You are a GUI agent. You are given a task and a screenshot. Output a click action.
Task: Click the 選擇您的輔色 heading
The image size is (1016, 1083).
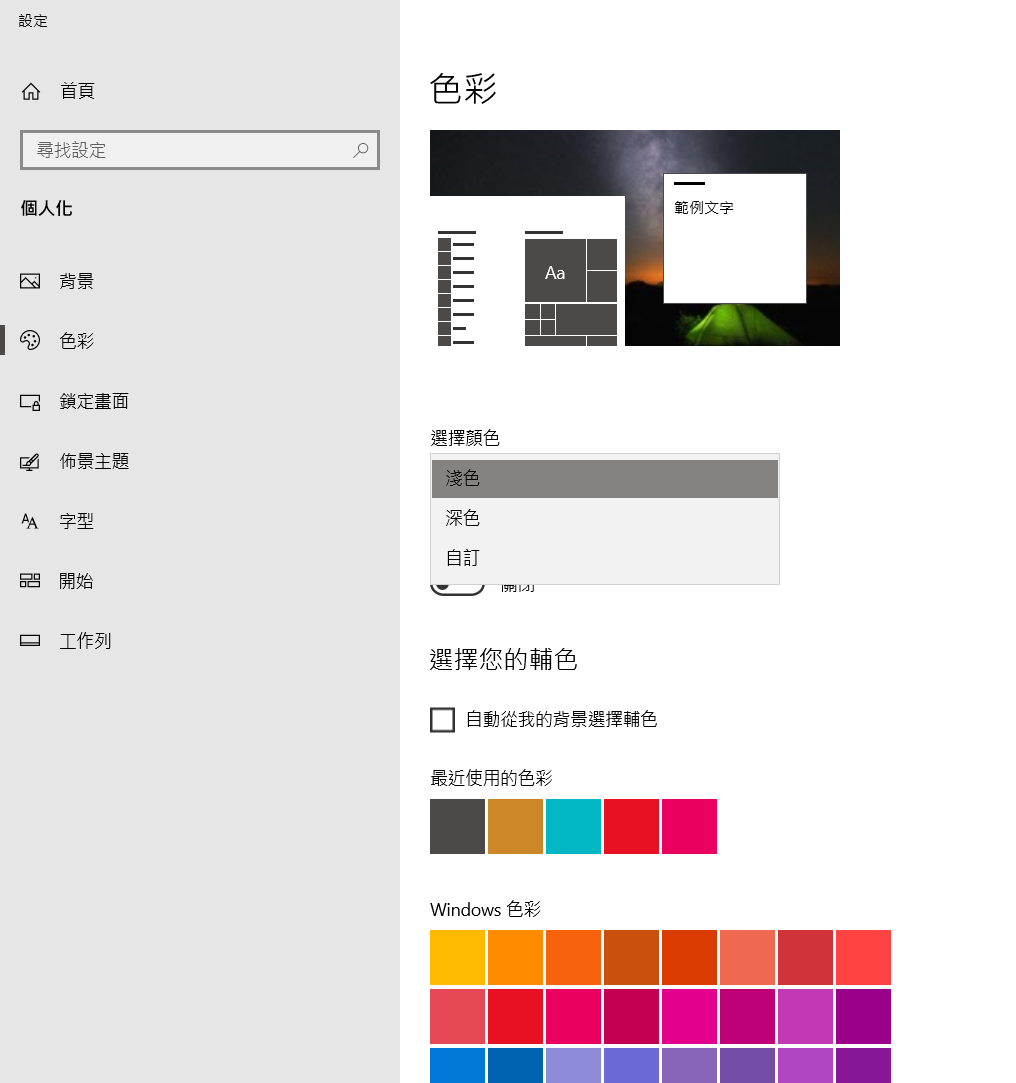(x=504, y=660)
